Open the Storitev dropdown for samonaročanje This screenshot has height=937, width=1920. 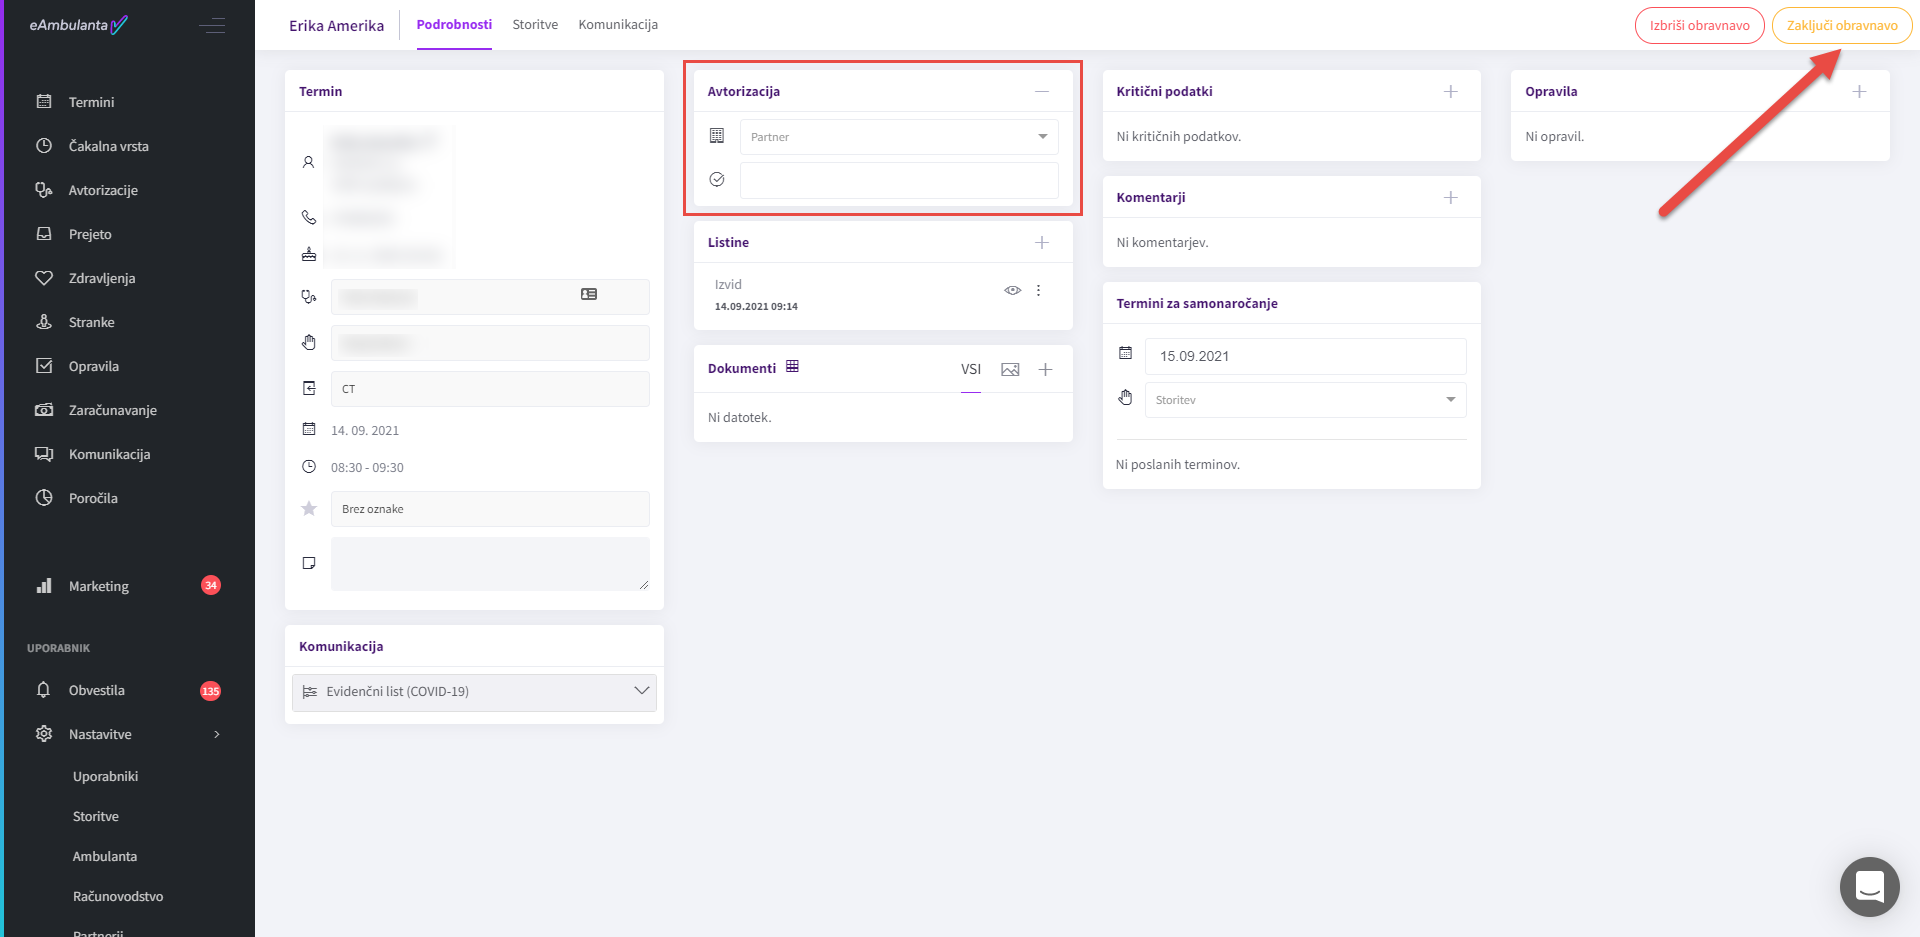tap(1304, 400)
